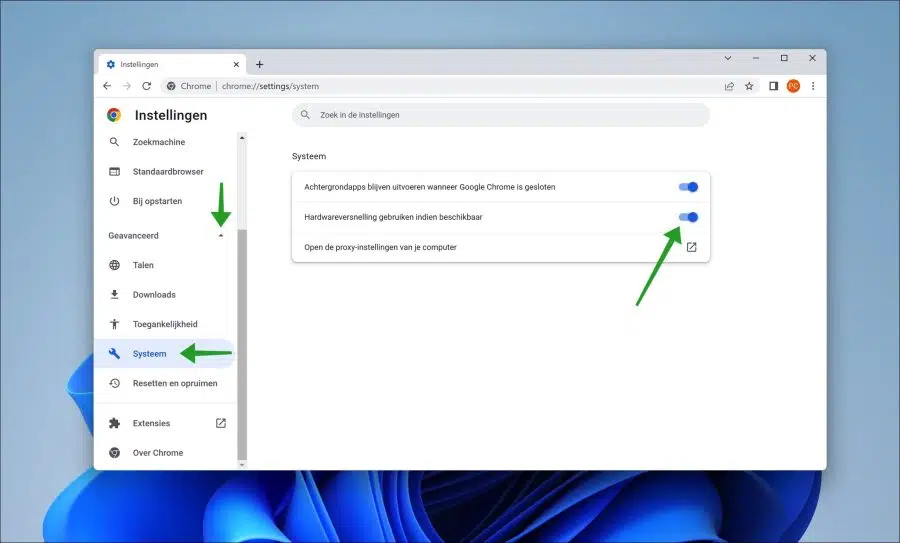Click the external link icon beside Extensies
This screenshot has width=900, height=543.
point(221,423)
